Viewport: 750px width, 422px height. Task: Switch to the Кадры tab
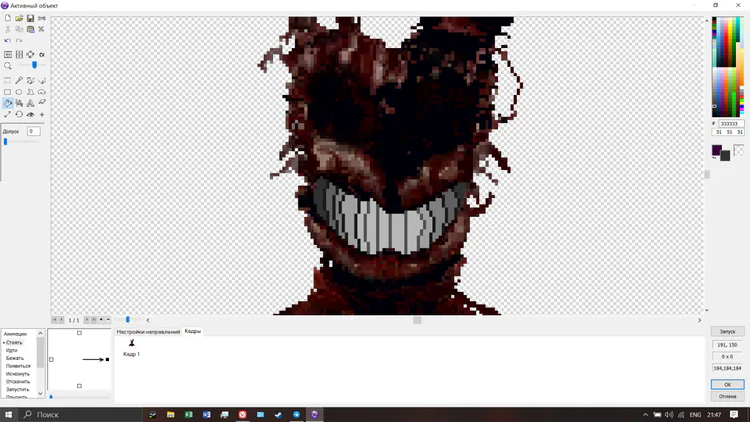(x=193, y=331)
